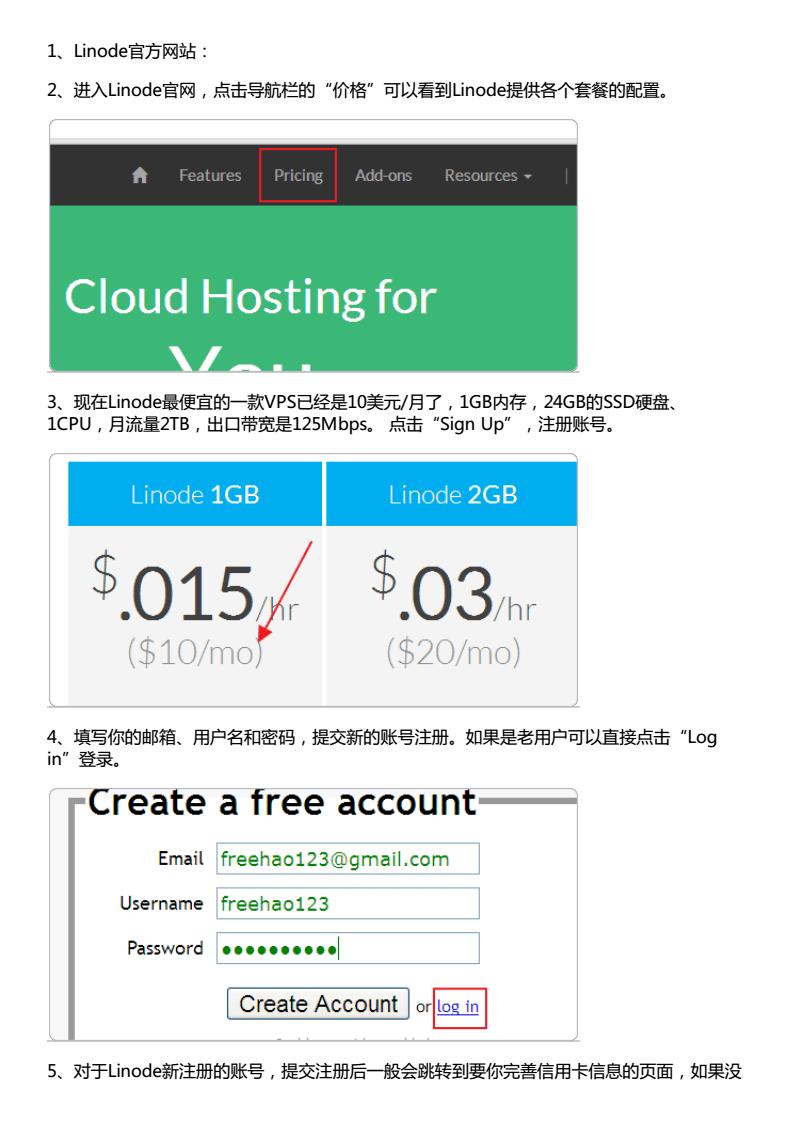Click the Password input field
The height and width of the screenshot is (1121, 793).
tap(348, 949)
